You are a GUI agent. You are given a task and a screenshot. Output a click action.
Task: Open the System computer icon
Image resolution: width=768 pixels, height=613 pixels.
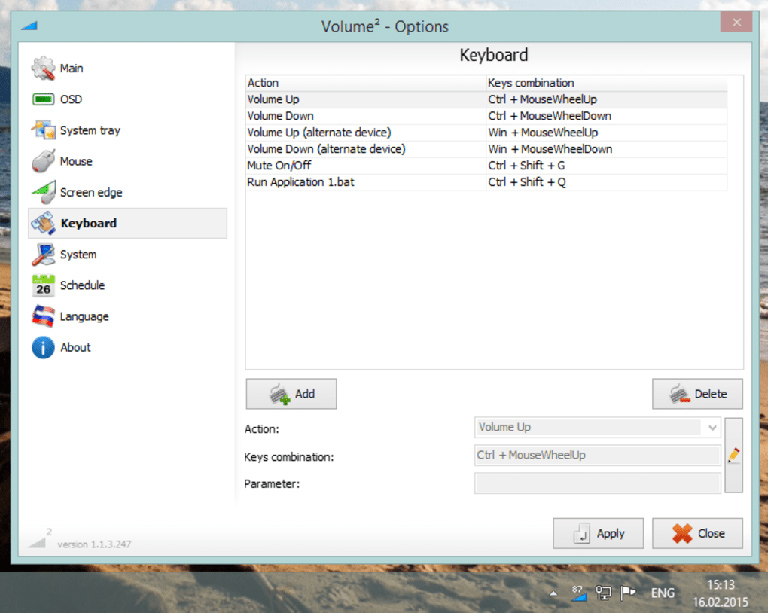coord(44,255)
